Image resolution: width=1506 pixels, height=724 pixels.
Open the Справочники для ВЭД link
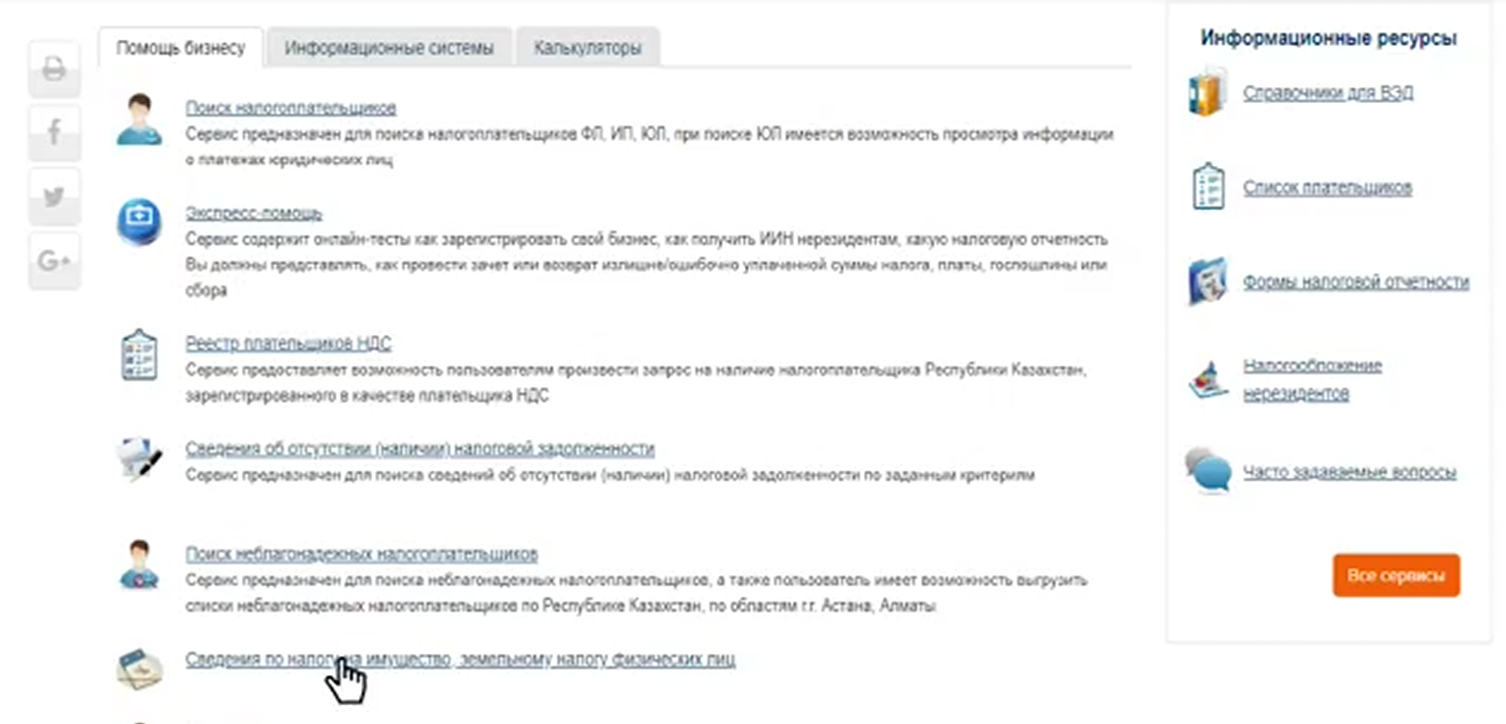coord(1328,93)
